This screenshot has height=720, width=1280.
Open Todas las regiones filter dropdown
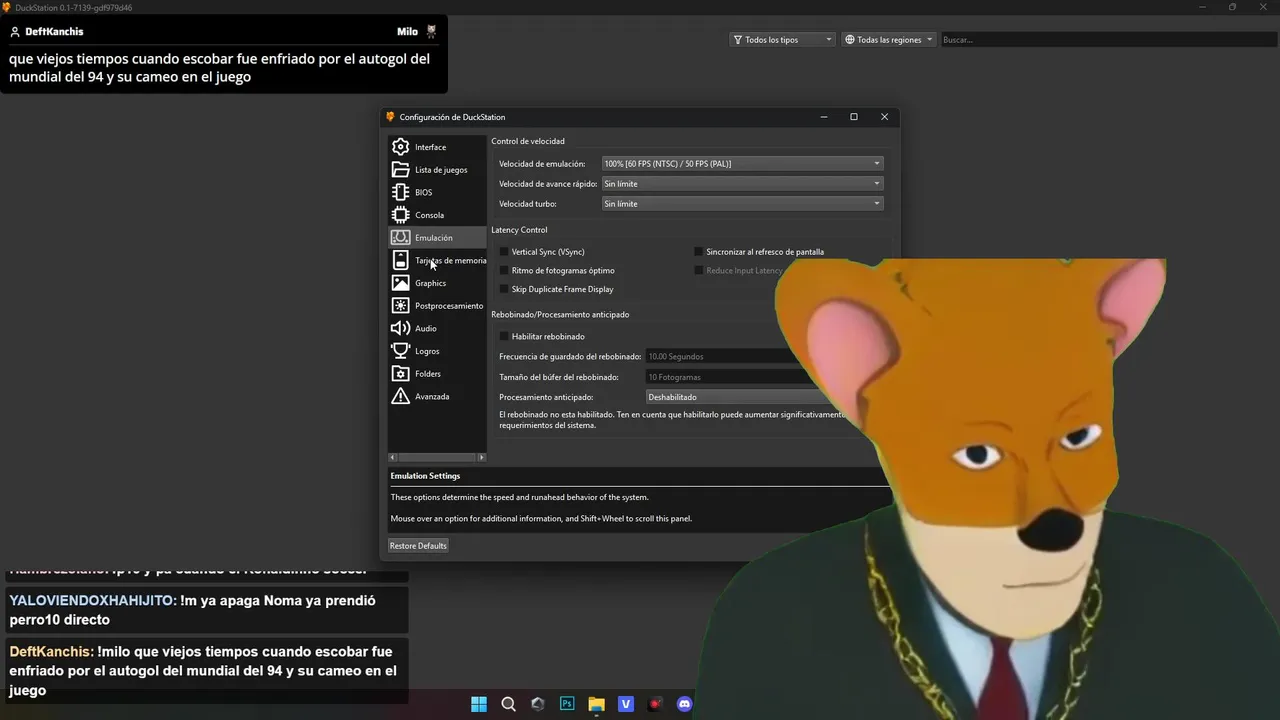pos(889,40)
